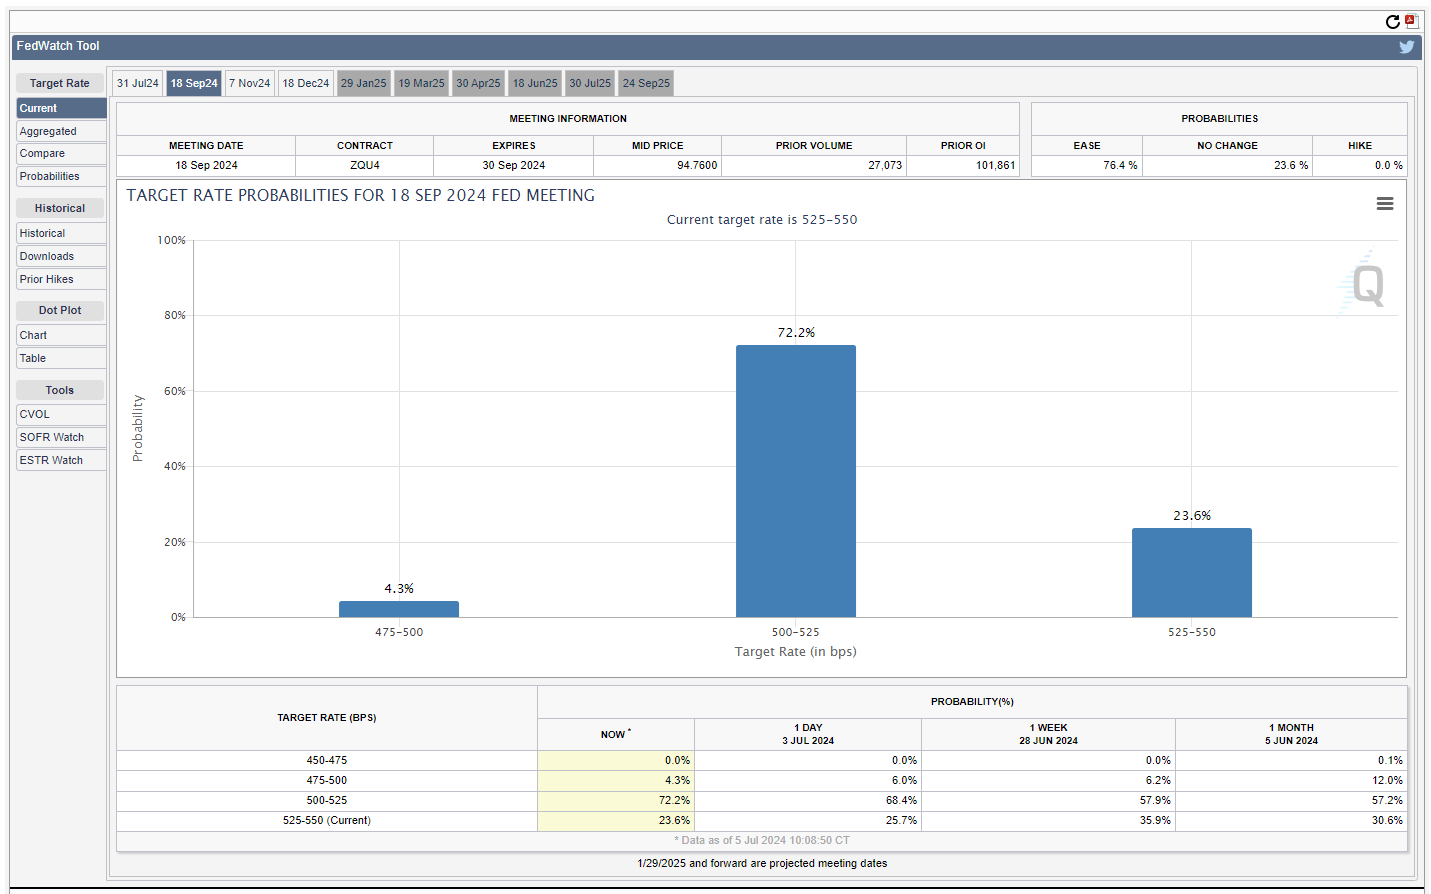Open the CVOL tool

60,415
